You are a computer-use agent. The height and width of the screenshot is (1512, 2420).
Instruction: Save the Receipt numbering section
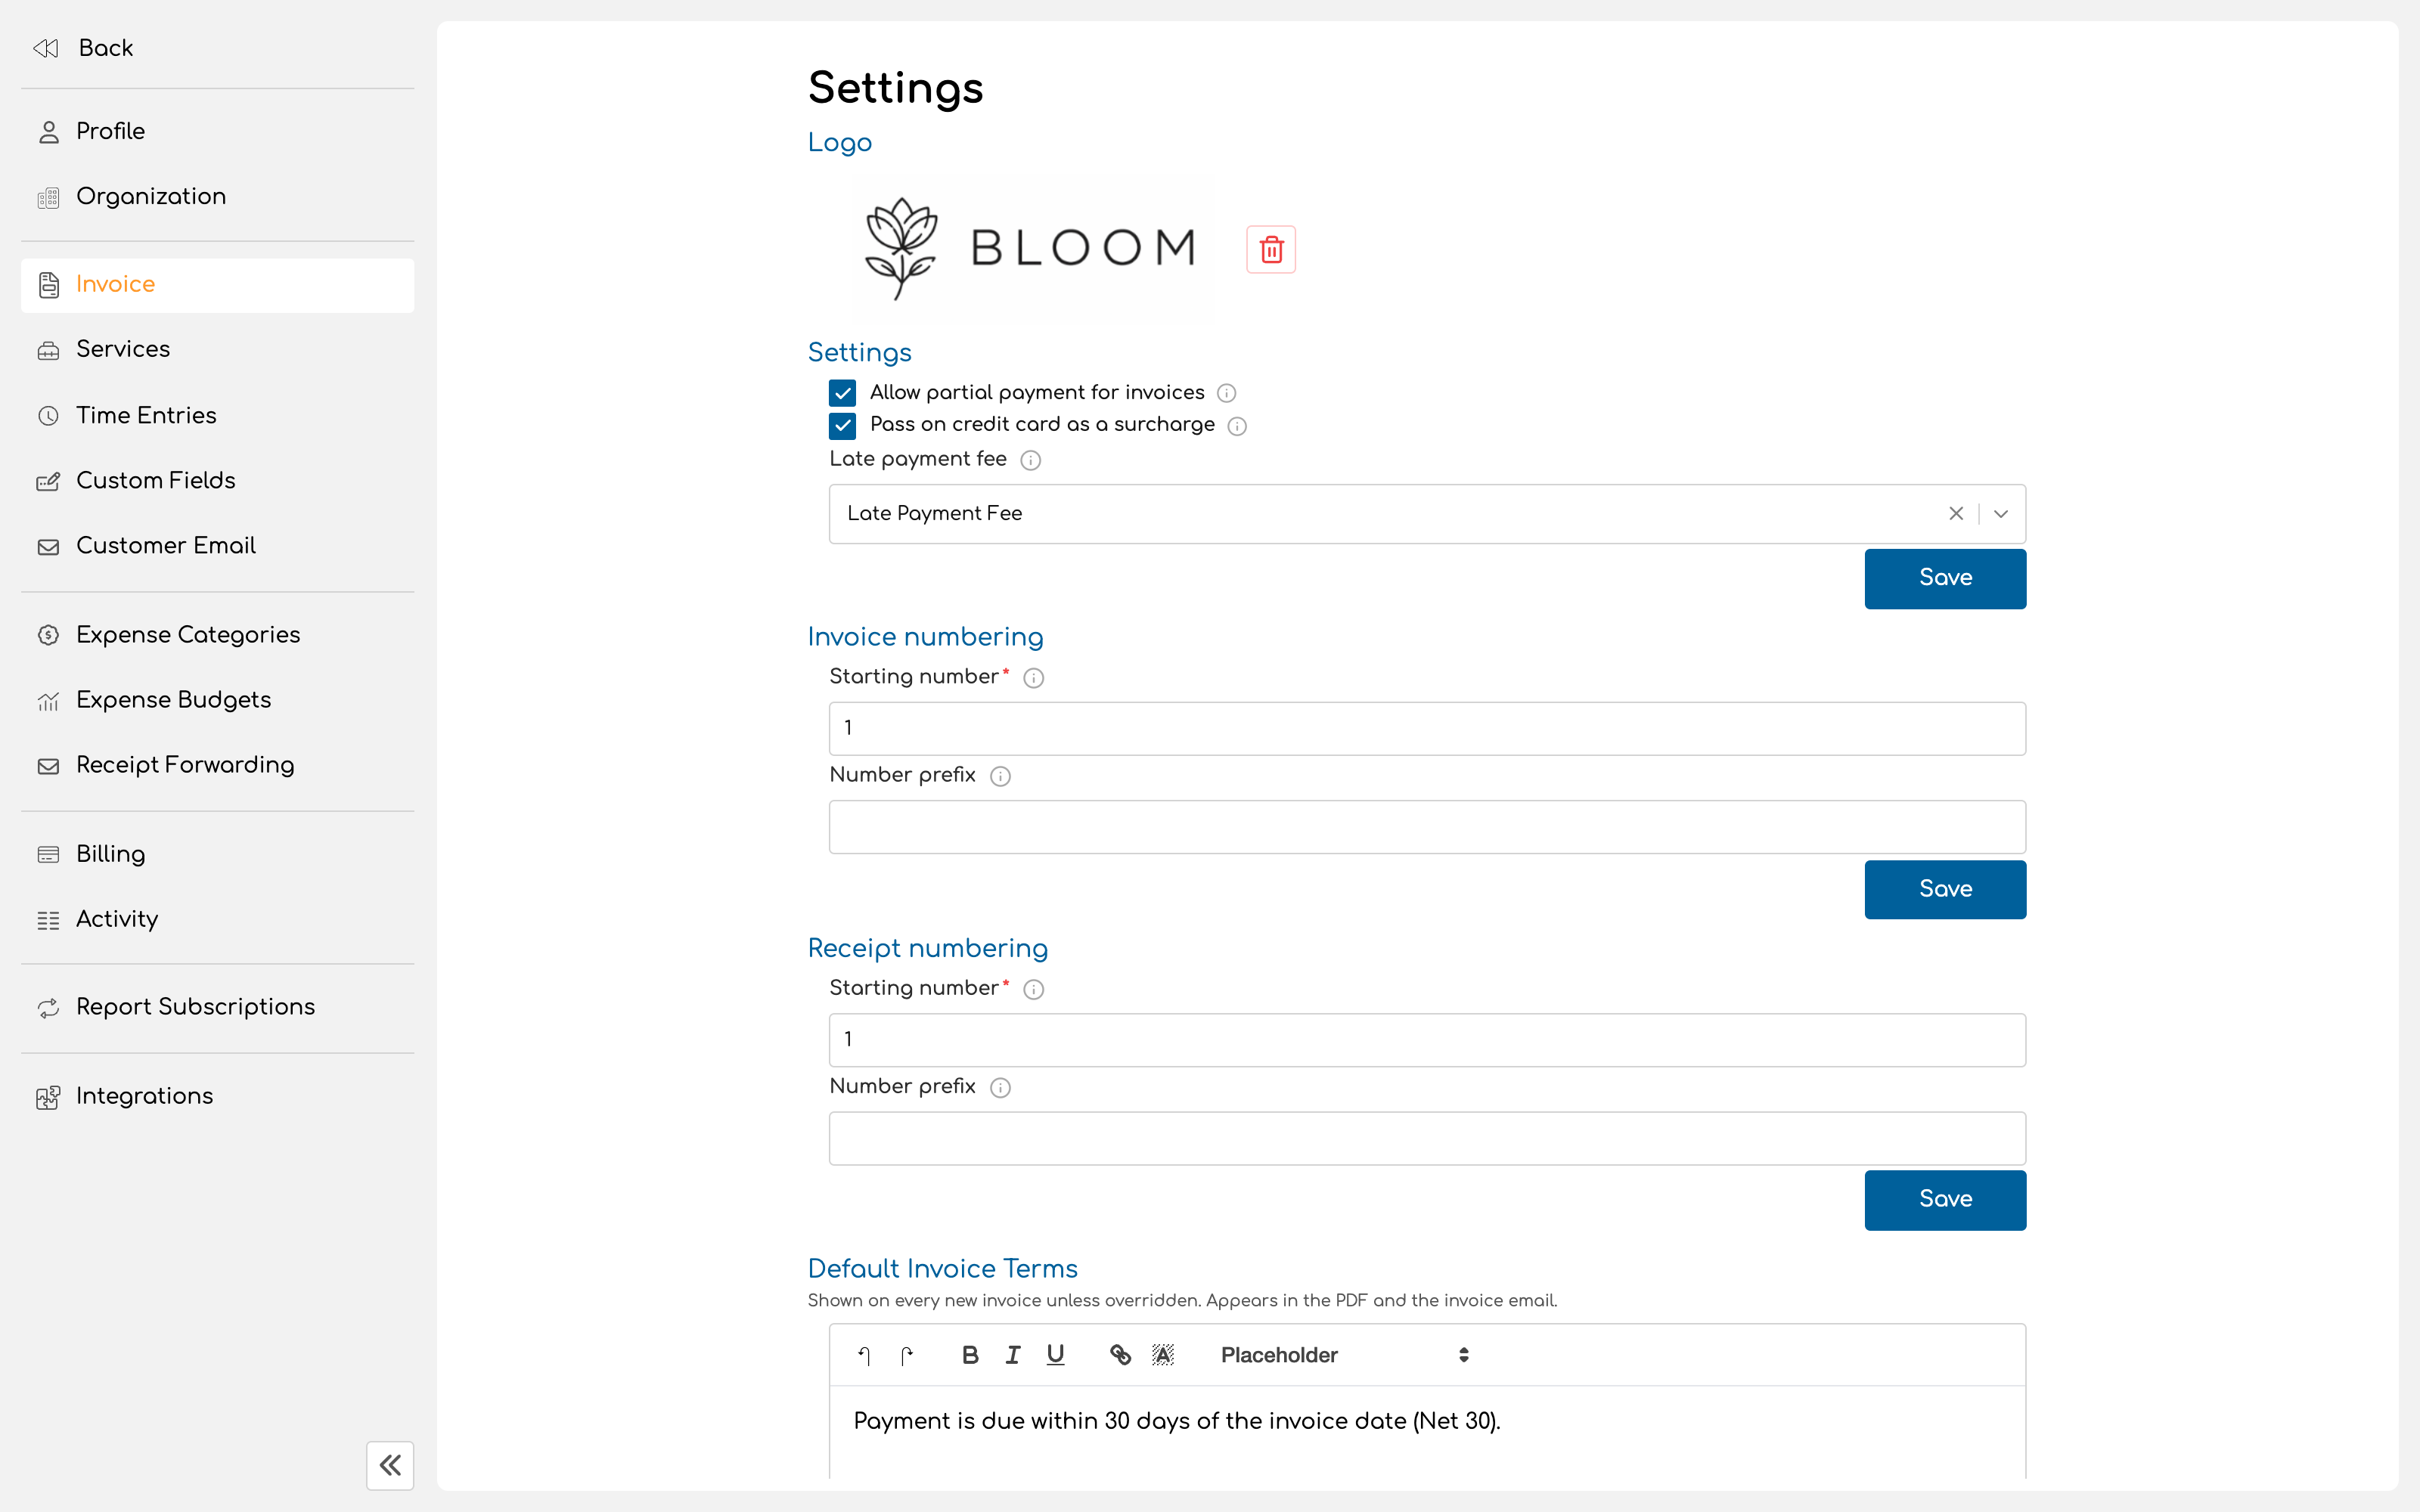coord(1945,1199)
